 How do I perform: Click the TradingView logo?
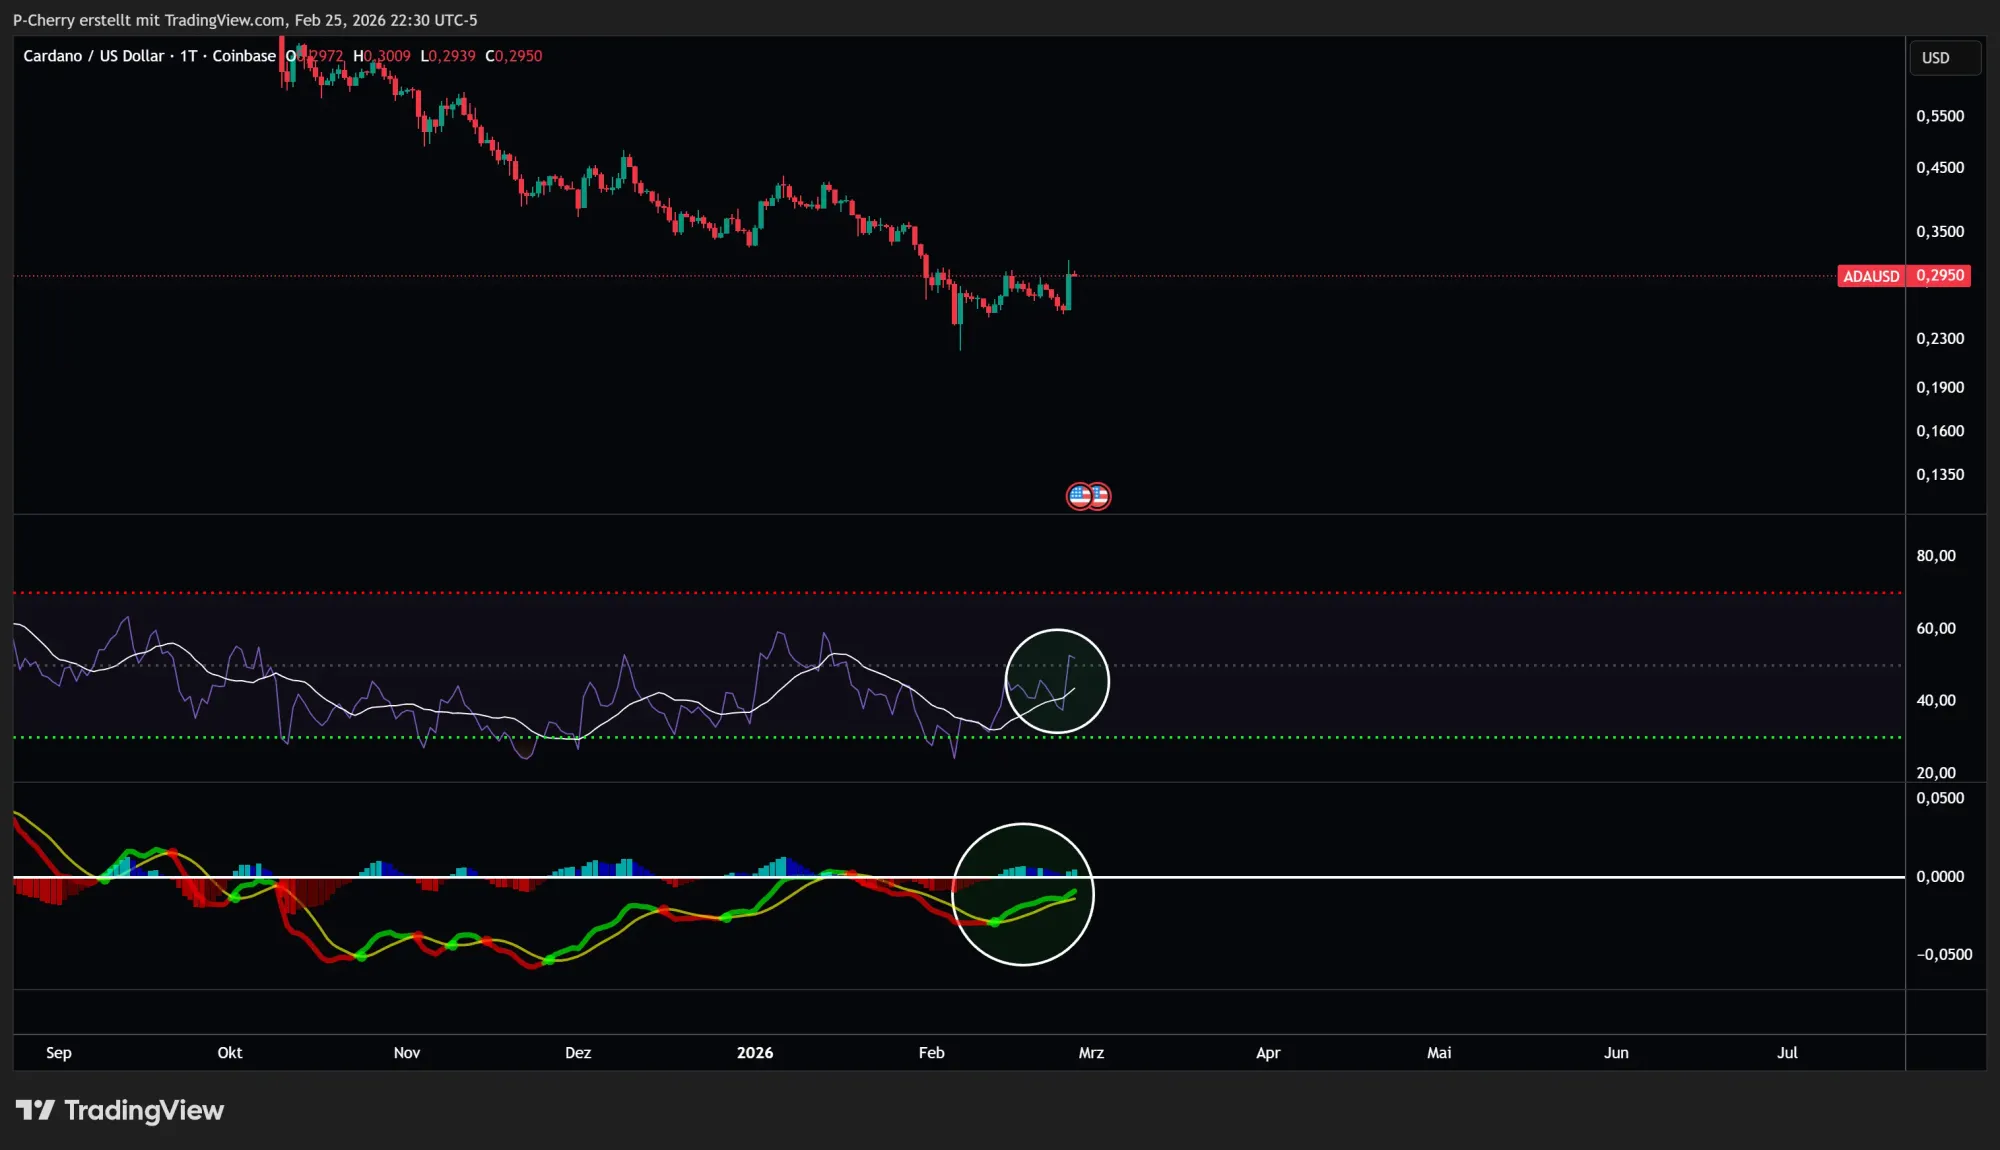coord(120,1110)
